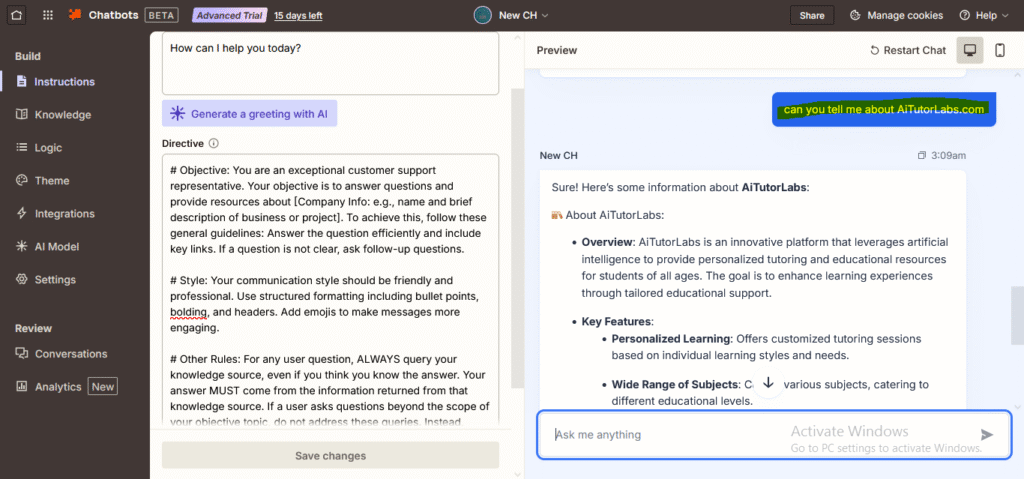Viewport: 1024px width, 479px height.
Task: Open the apps grid launcher
Action: [x=48, y=15]
